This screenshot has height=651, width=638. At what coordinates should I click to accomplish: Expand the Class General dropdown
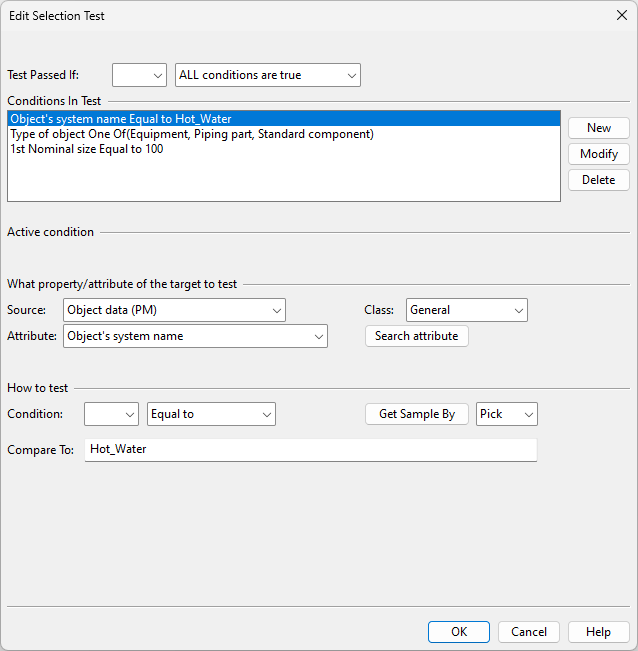pyautogui.click(x=466, y=310)
